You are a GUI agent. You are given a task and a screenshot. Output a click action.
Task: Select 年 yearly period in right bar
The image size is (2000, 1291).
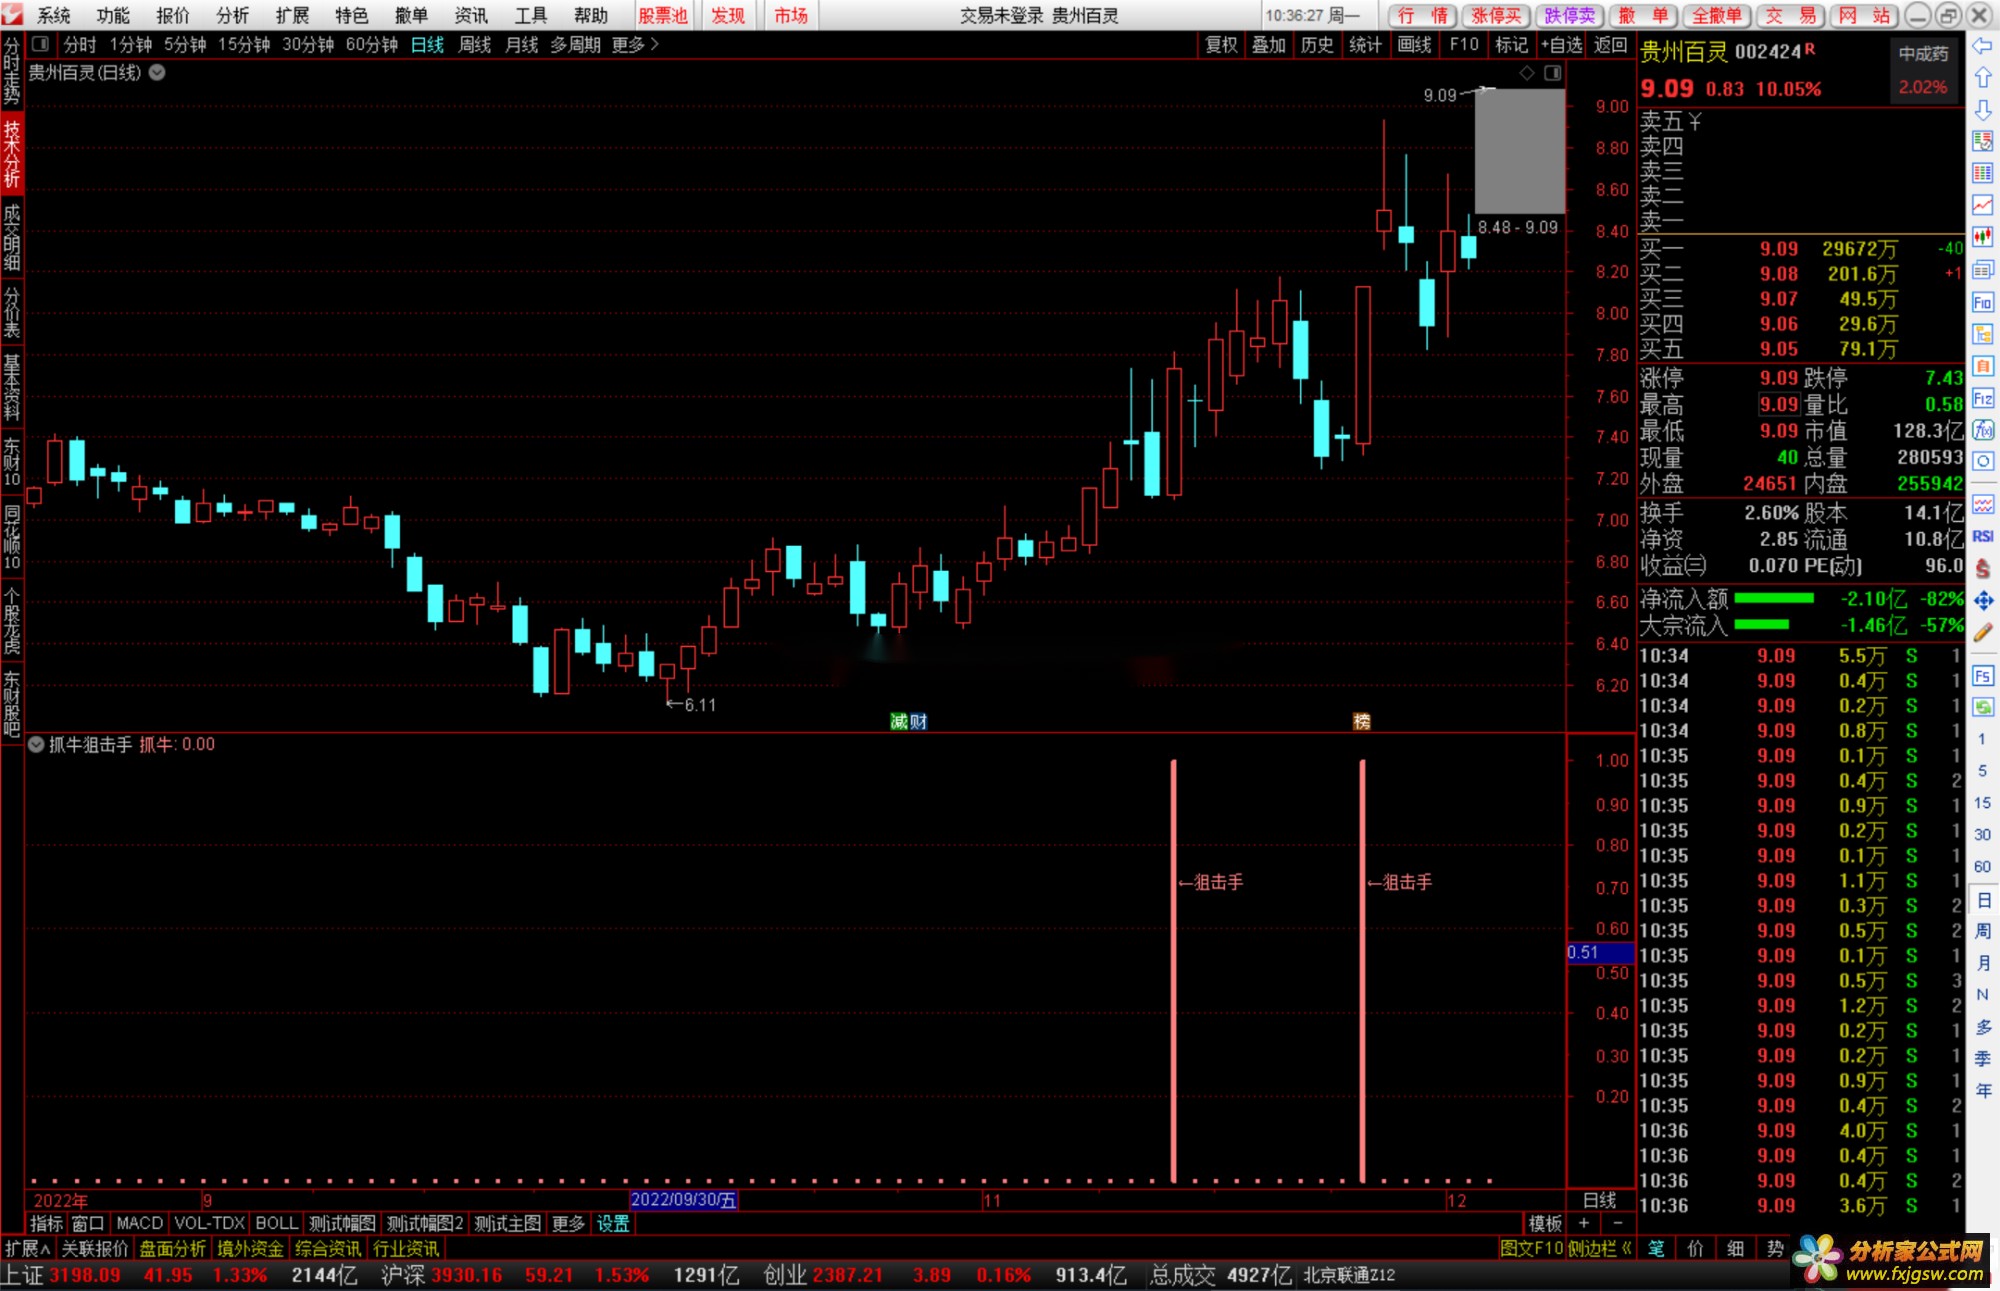1981,1091
